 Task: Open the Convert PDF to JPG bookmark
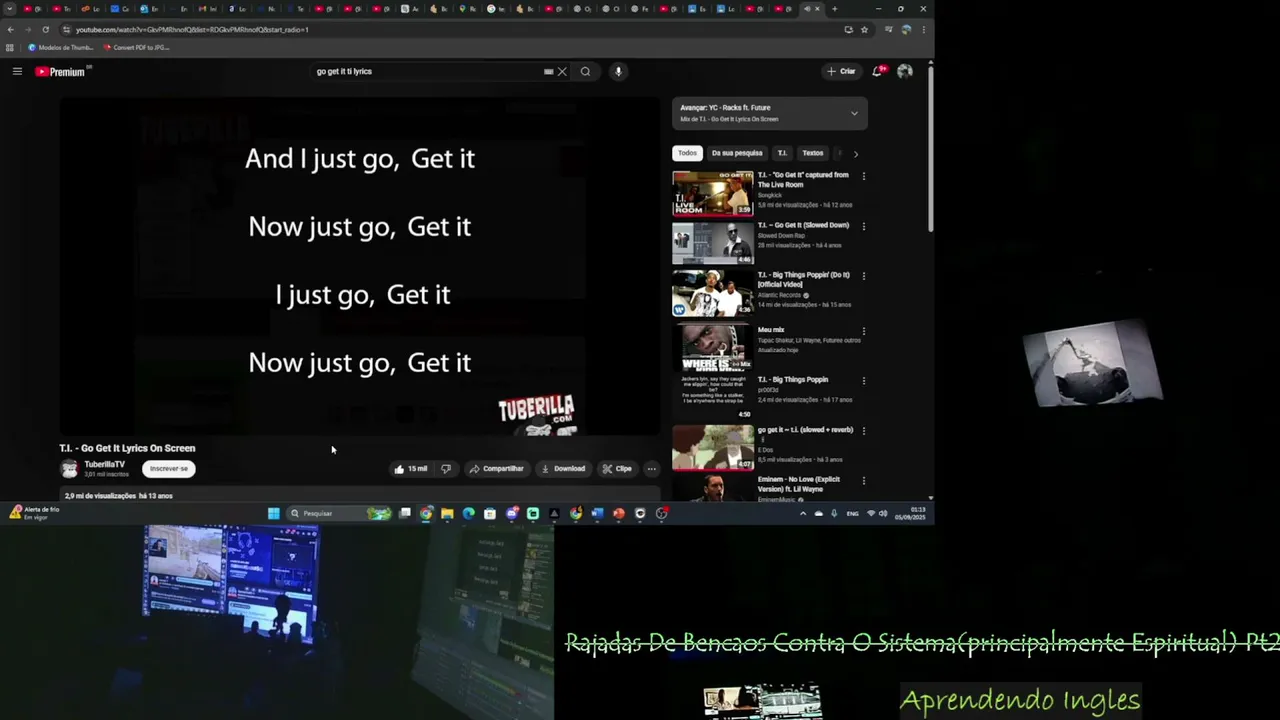(136, 47)
